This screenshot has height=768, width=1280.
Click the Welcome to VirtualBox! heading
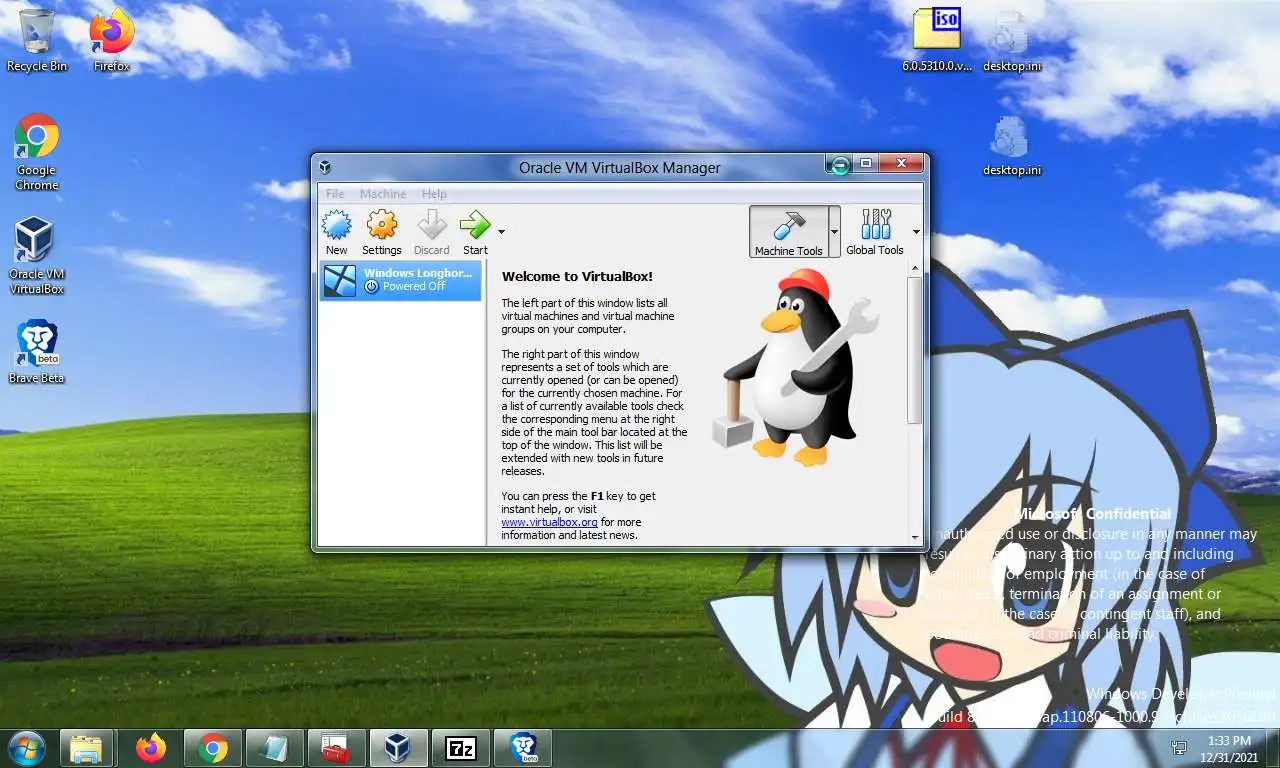[577, 277]
